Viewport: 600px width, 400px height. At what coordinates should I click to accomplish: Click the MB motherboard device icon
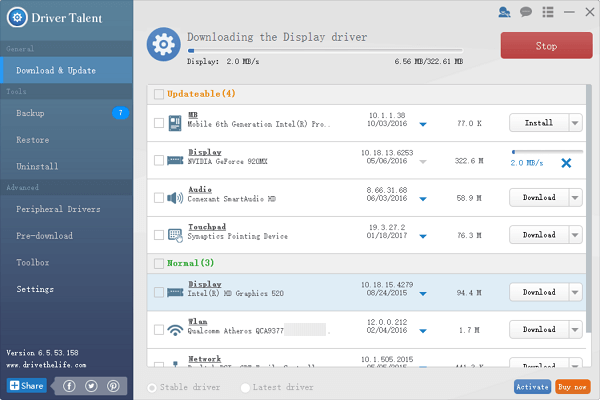(x=175, y=123)
